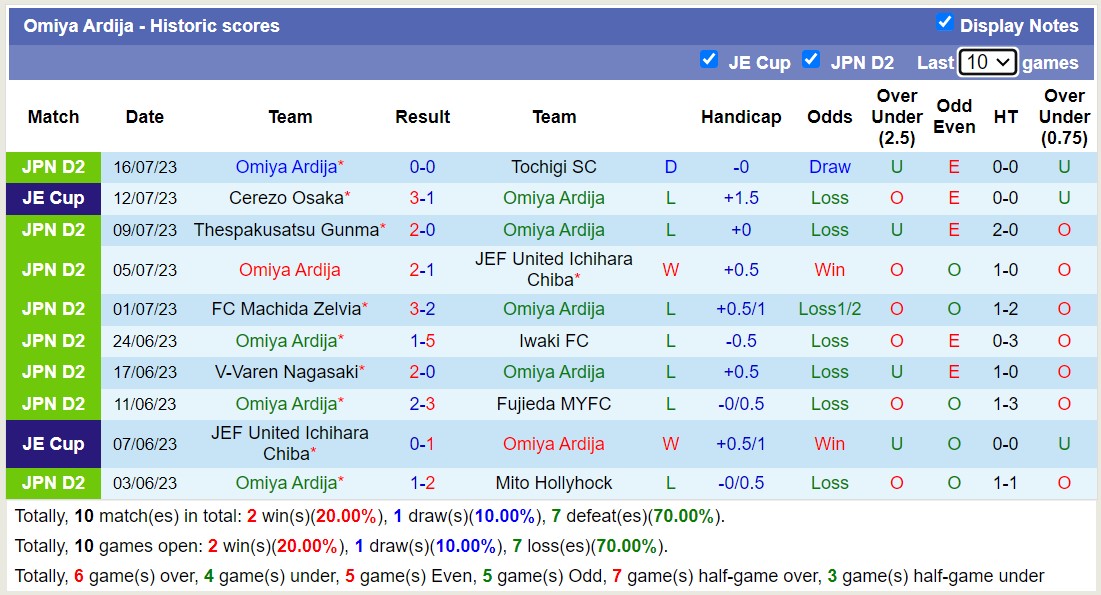Click the 0-0 score link versus Tochigi SC
Image resolution: width=1101 pixels, height=595 pixels.
pyautogui.click(x=421, y=167)
